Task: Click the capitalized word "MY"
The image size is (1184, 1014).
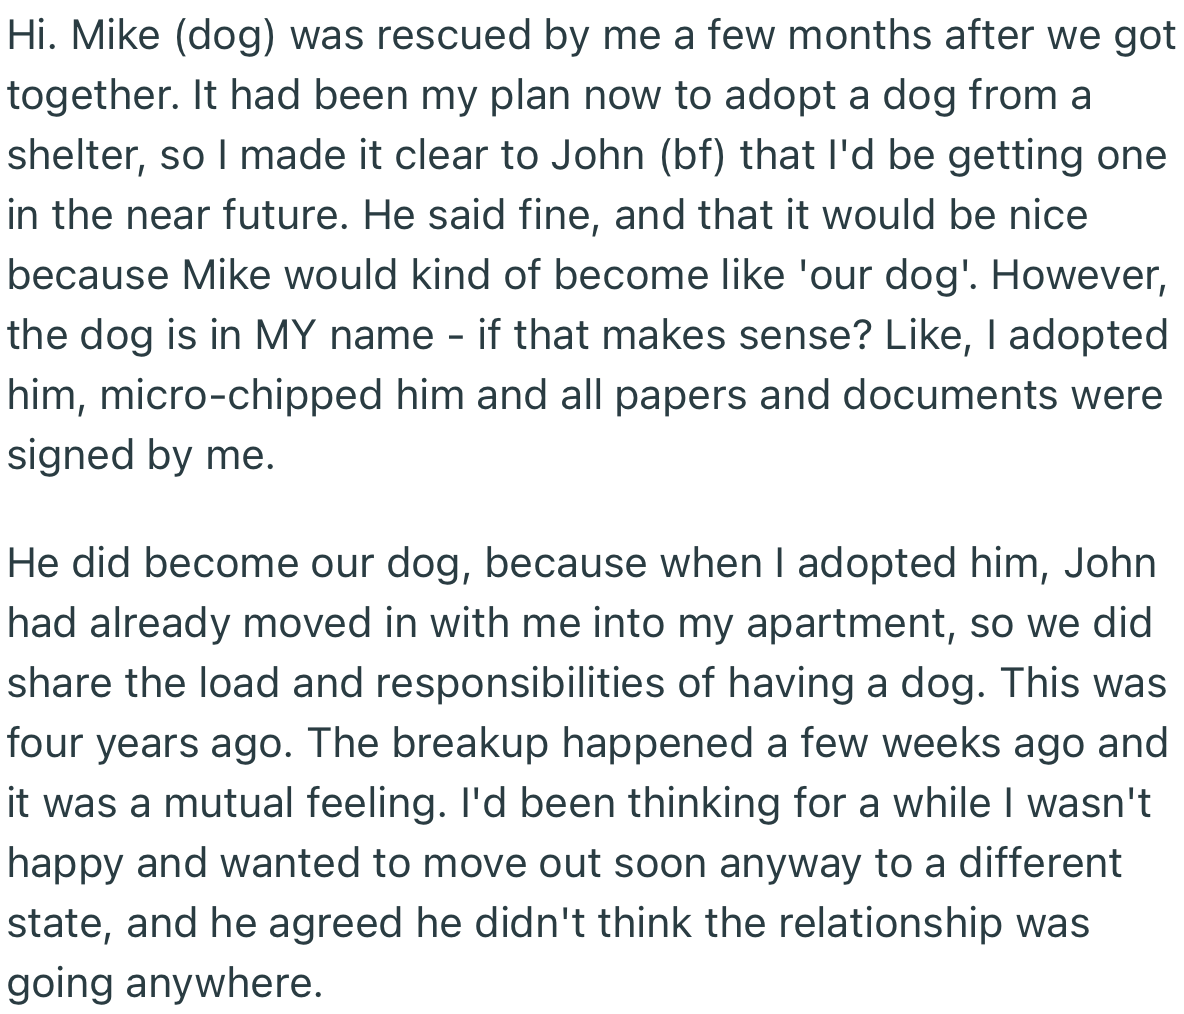Action: [x=285, y=337]
